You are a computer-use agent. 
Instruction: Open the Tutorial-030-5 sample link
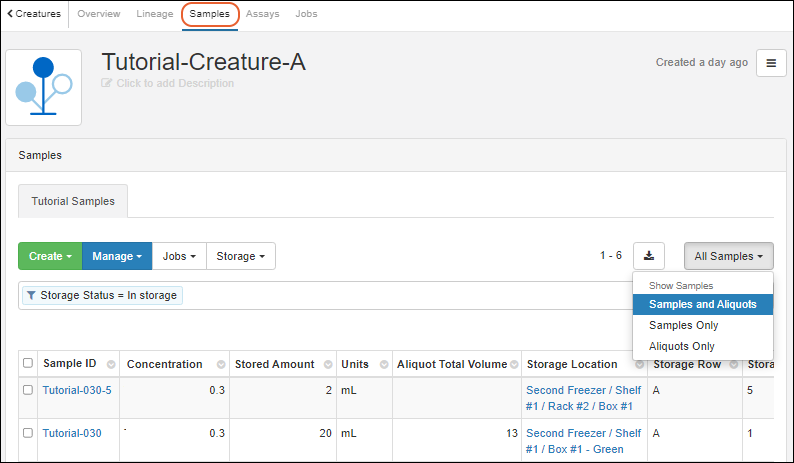point(77,390)
